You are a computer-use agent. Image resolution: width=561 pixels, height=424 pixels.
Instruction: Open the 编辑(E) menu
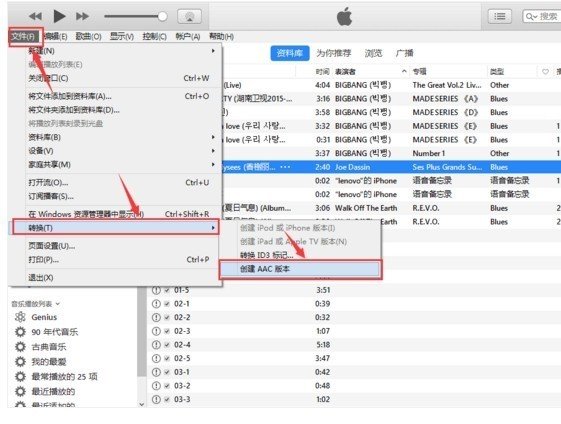tap(55, 36)
